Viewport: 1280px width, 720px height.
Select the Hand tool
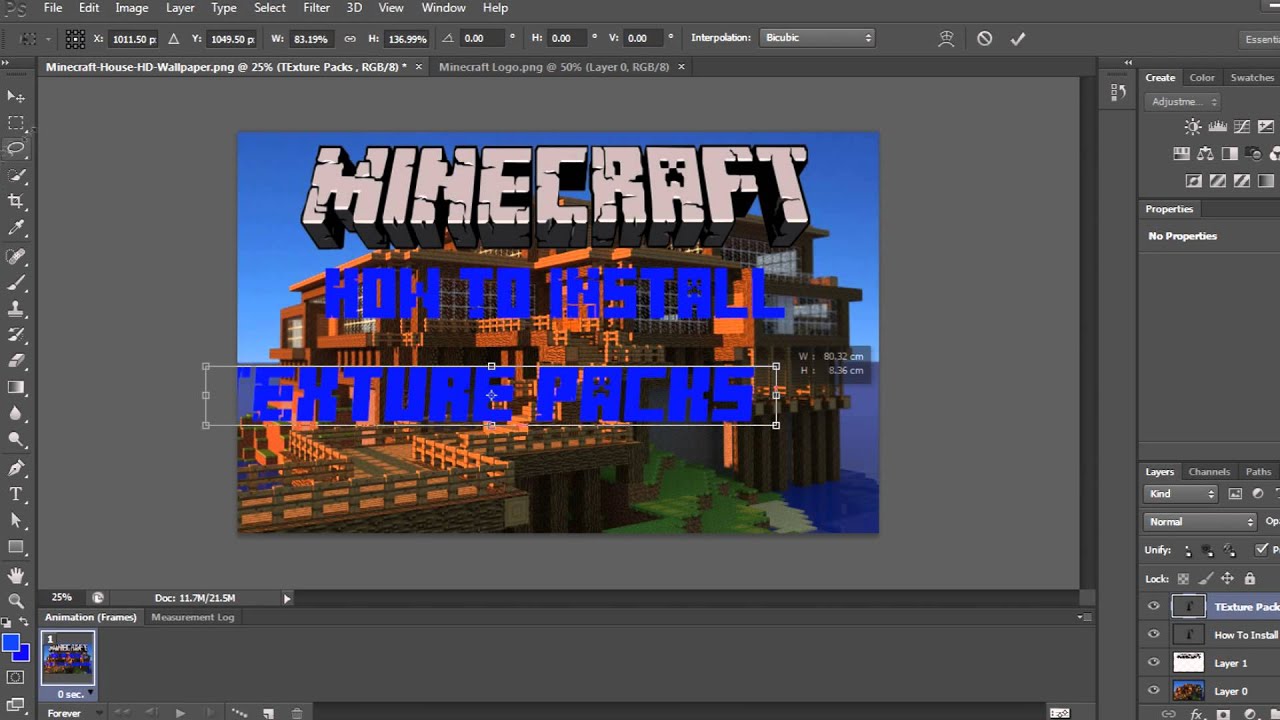(16, 575)
